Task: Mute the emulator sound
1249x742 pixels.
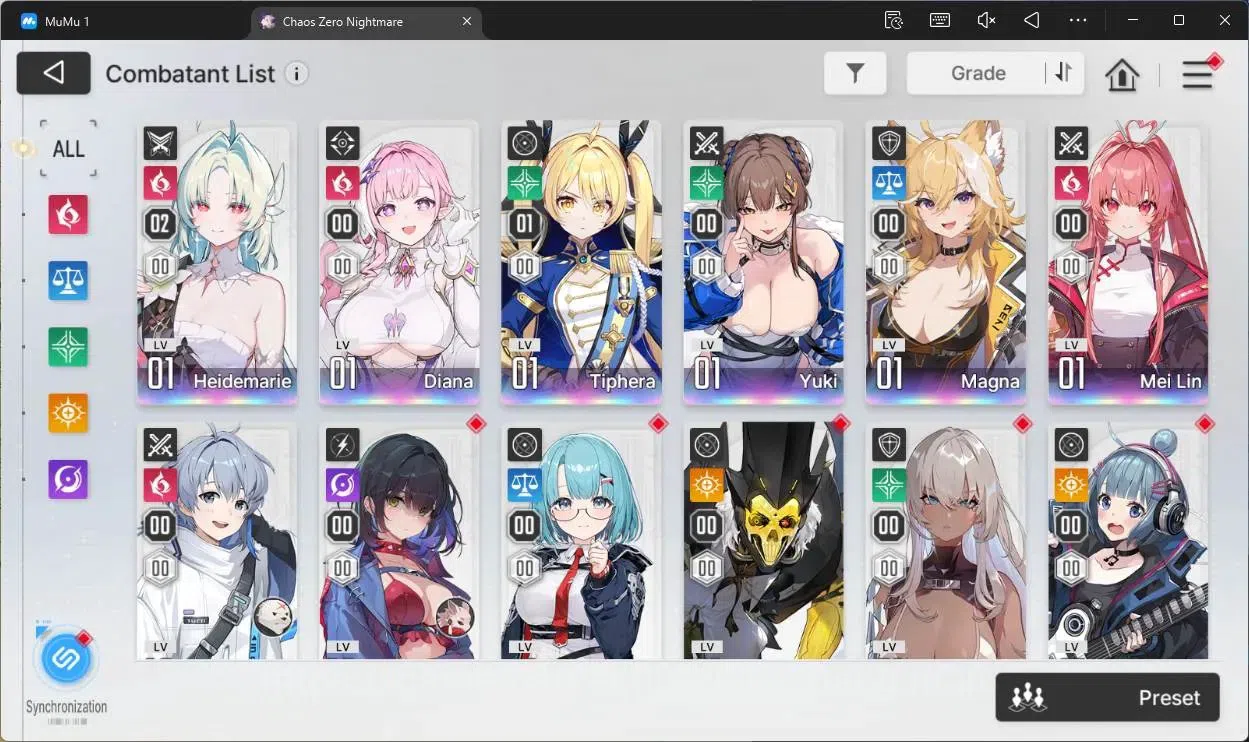Action: (986, 20)
